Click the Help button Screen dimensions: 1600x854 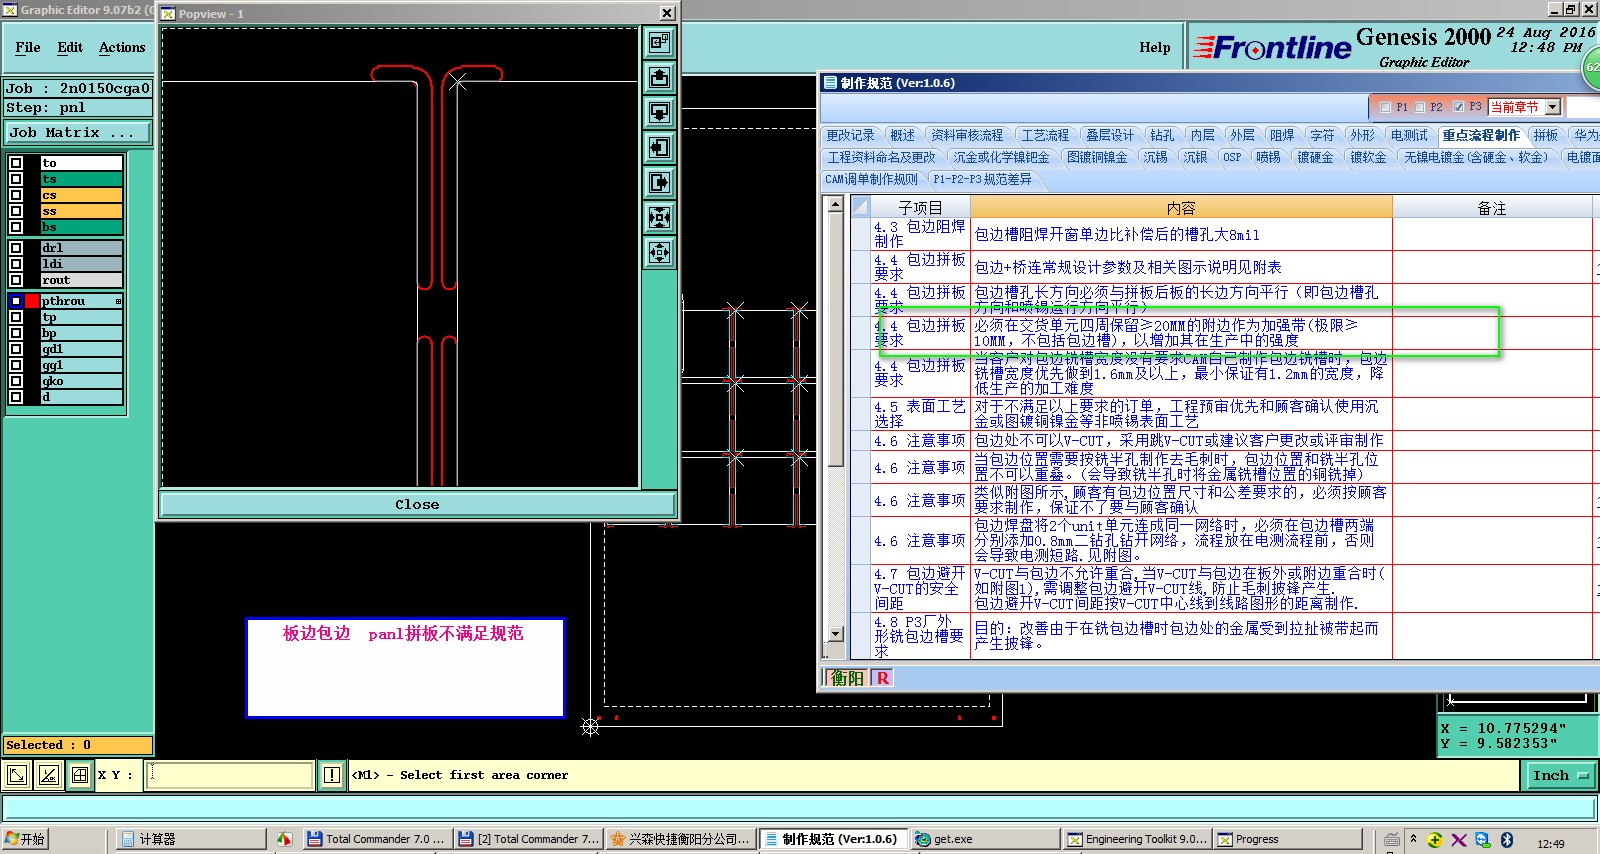1154,47
